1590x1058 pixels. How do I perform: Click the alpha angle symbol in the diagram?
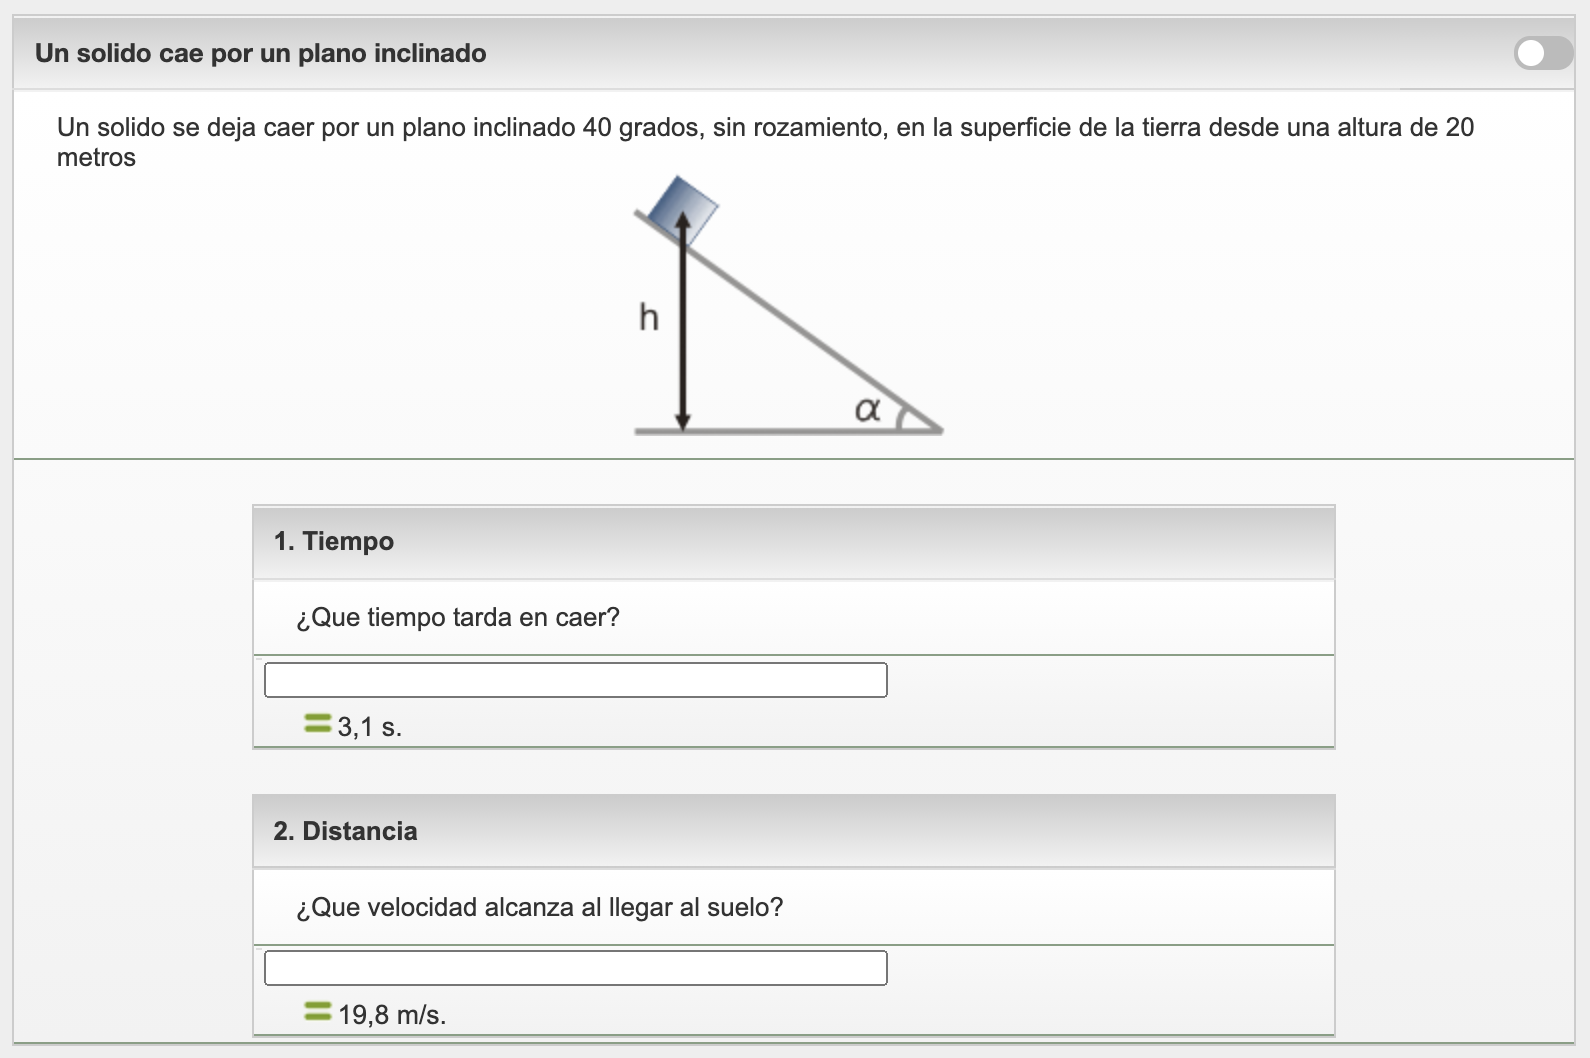pos(867,409)
